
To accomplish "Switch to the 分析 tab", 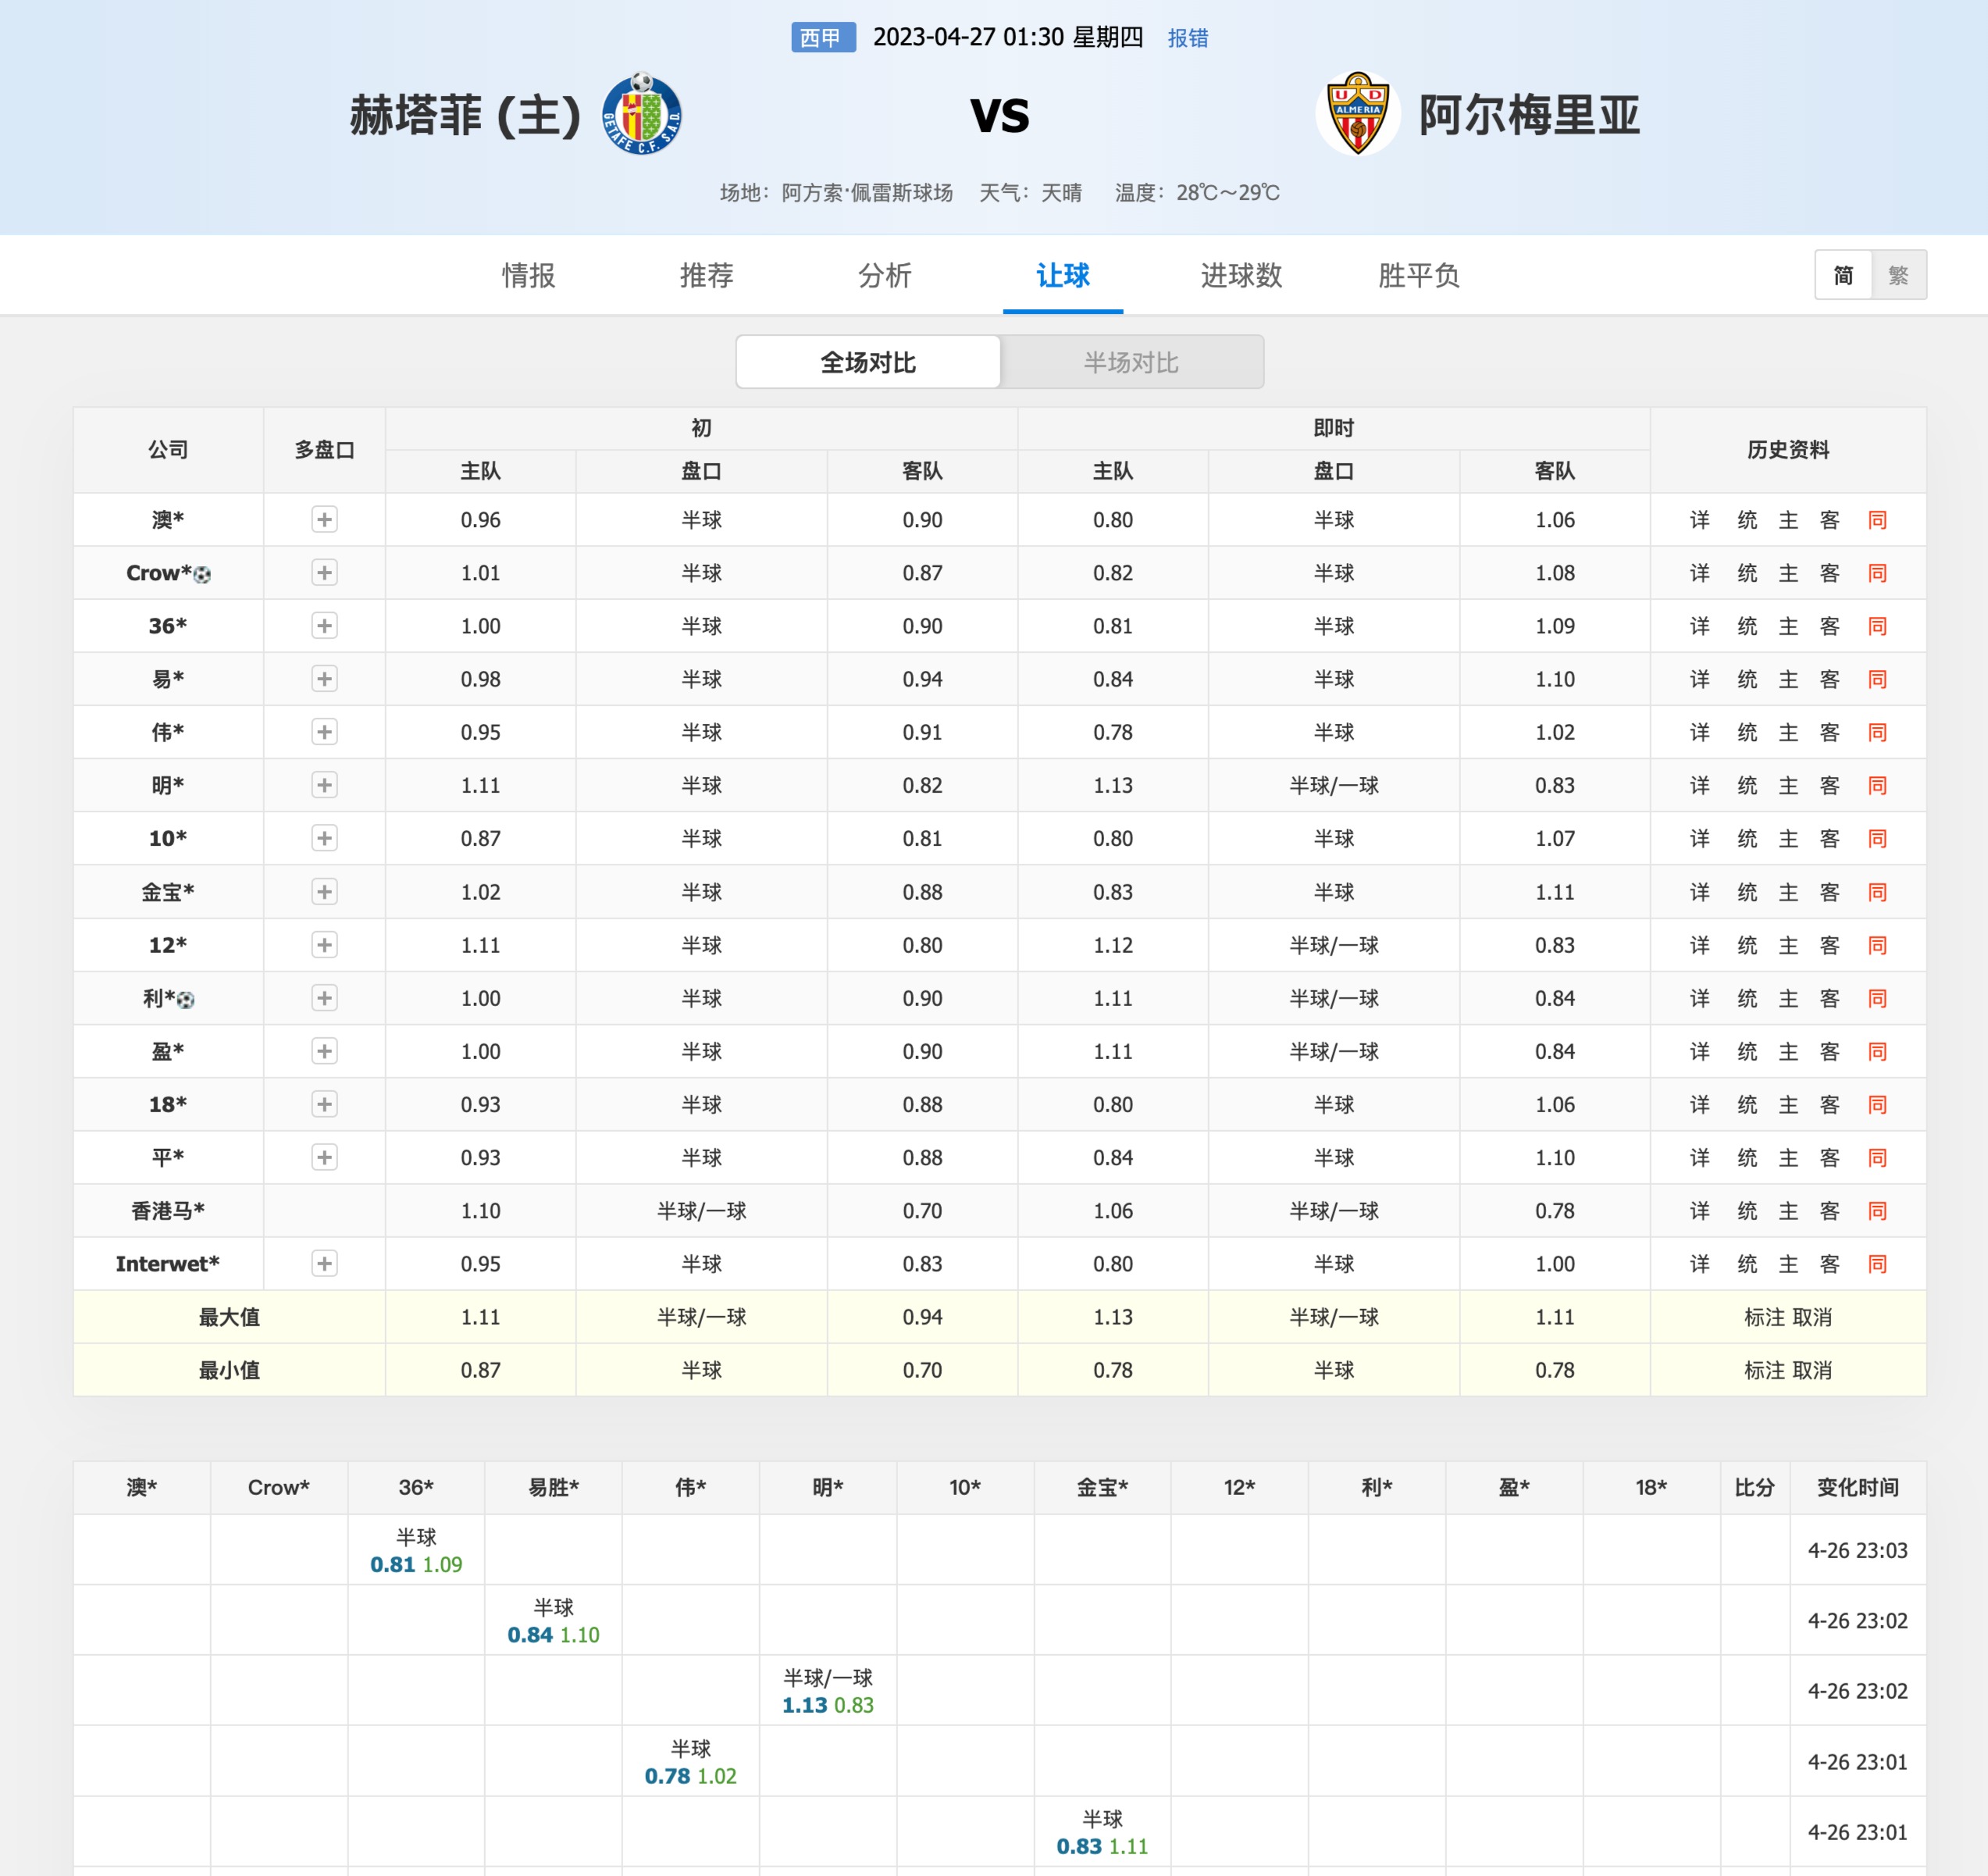I will point(884,275).
